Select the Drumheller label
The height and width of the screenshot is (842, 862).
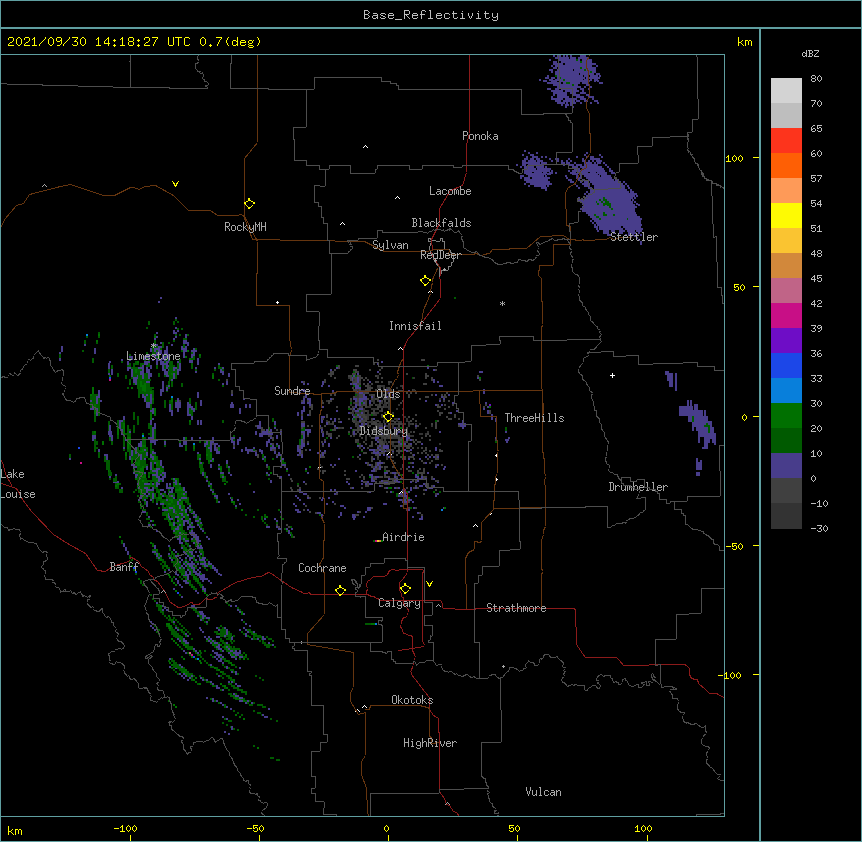pos(638,487)
